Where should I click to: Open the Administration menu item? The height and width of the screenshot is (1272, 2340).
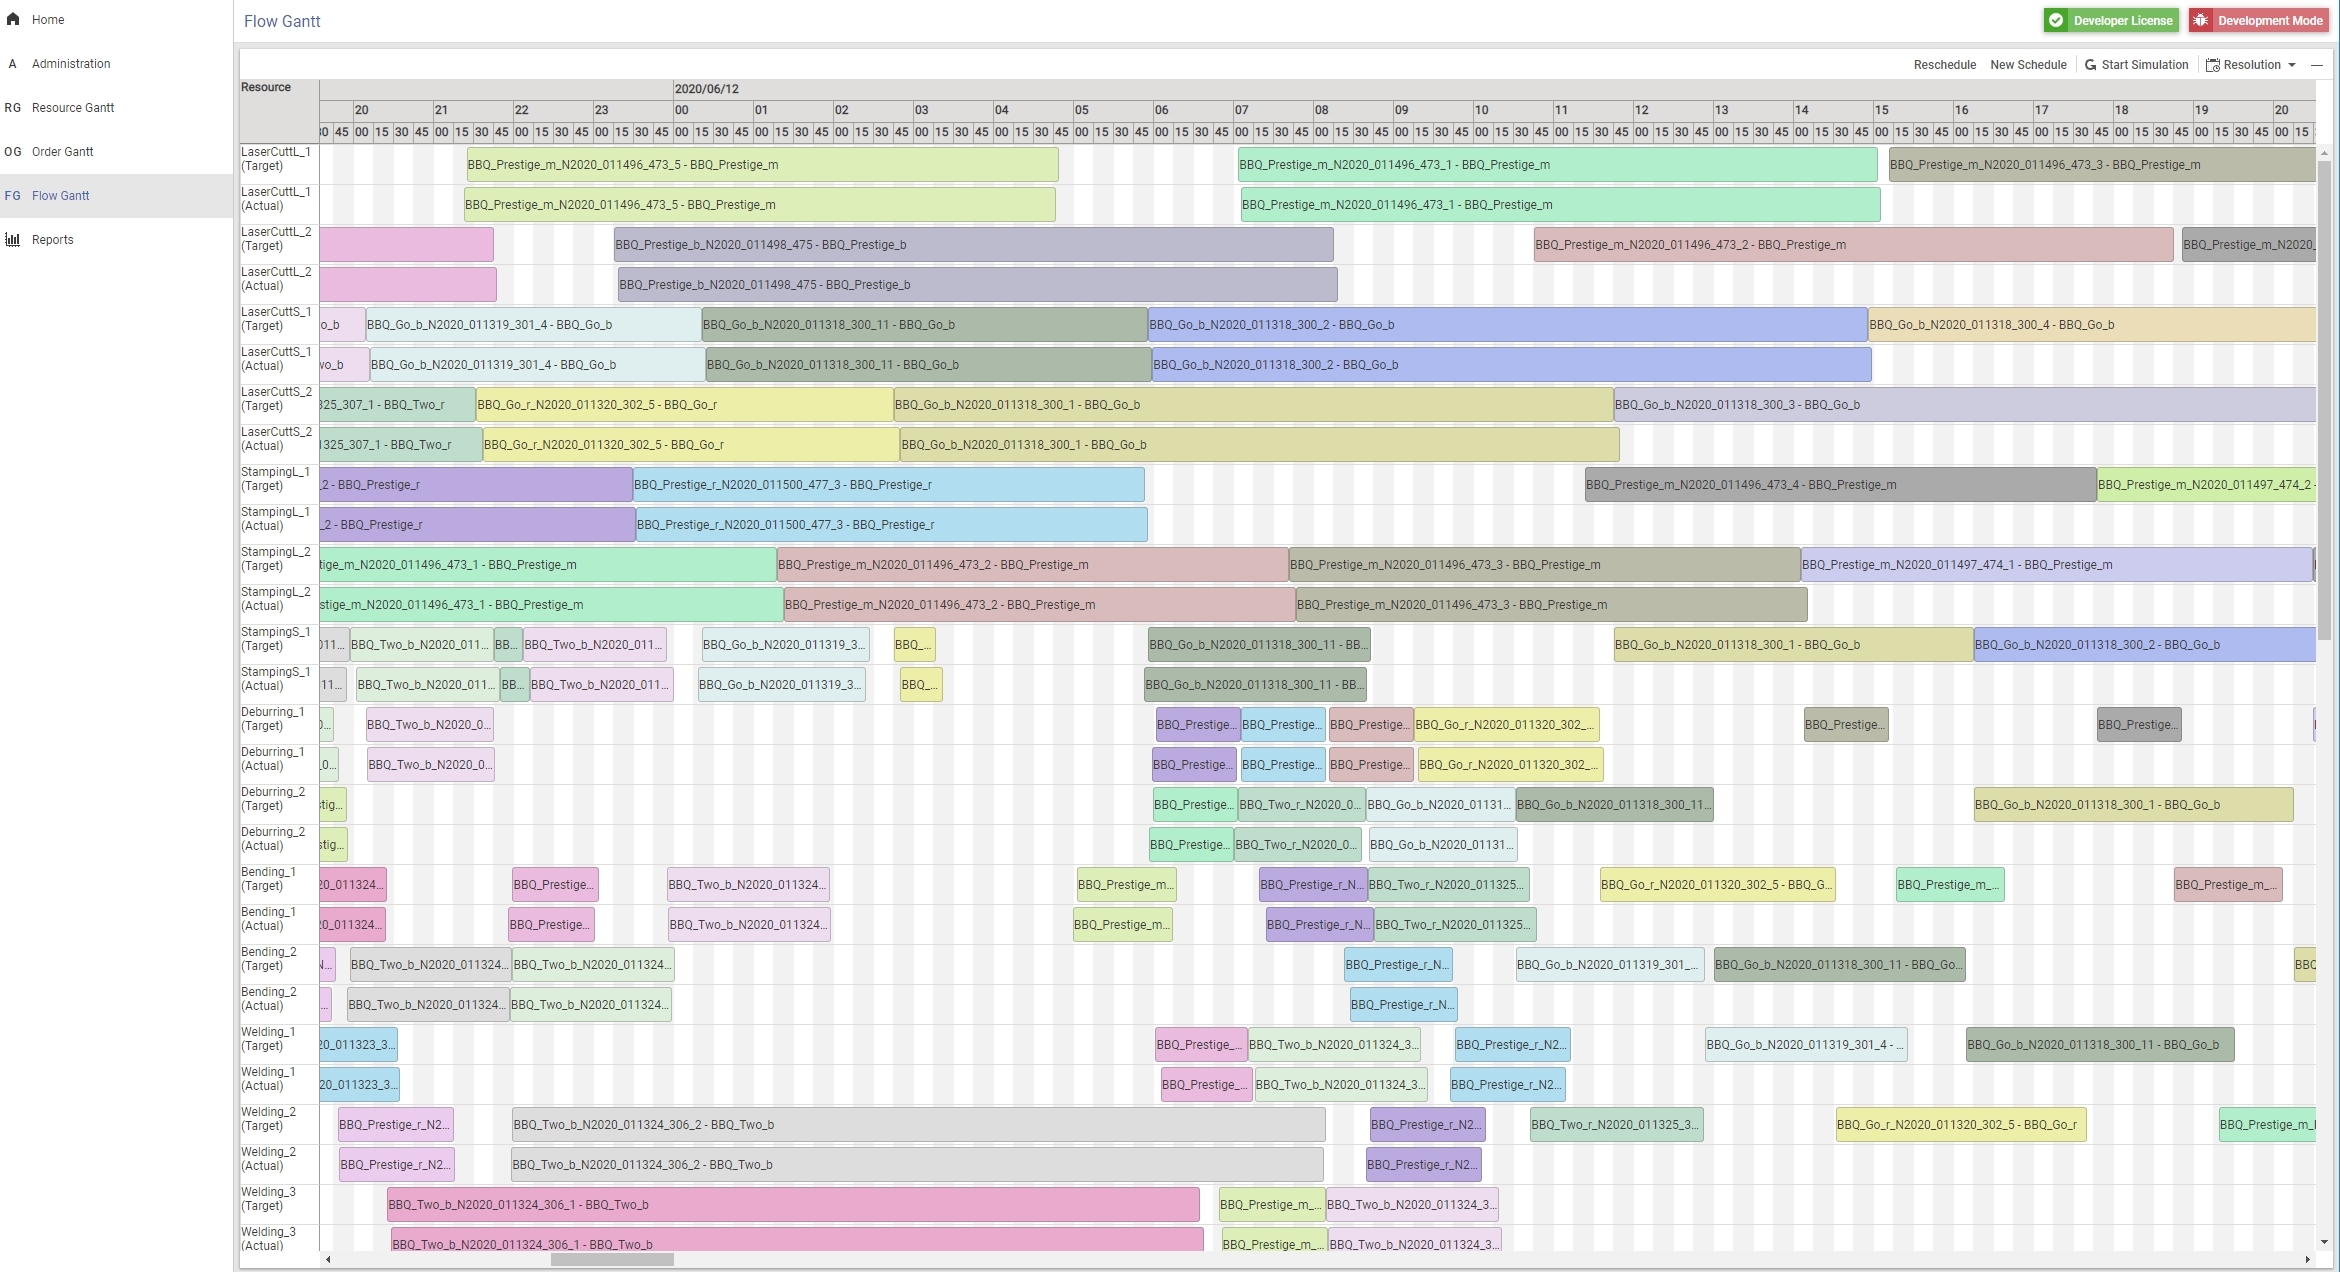[71, 63]
